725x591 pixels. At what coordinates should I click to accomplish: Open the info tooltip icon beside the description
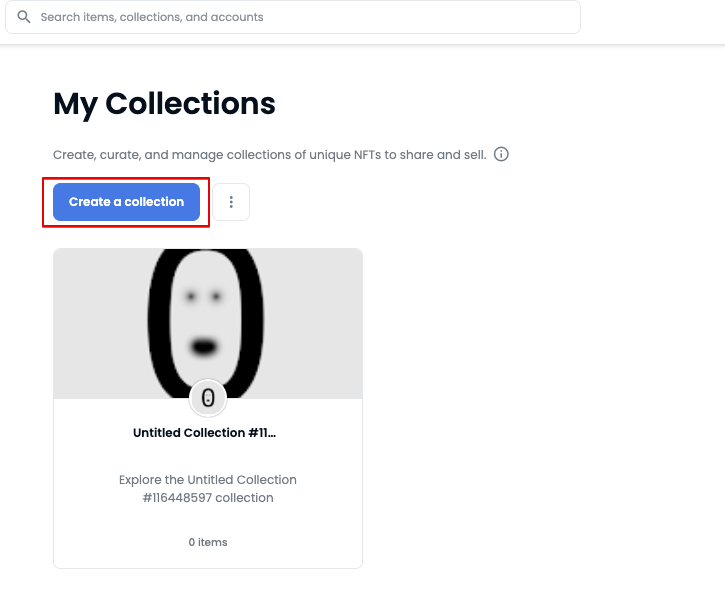[501, 154]
